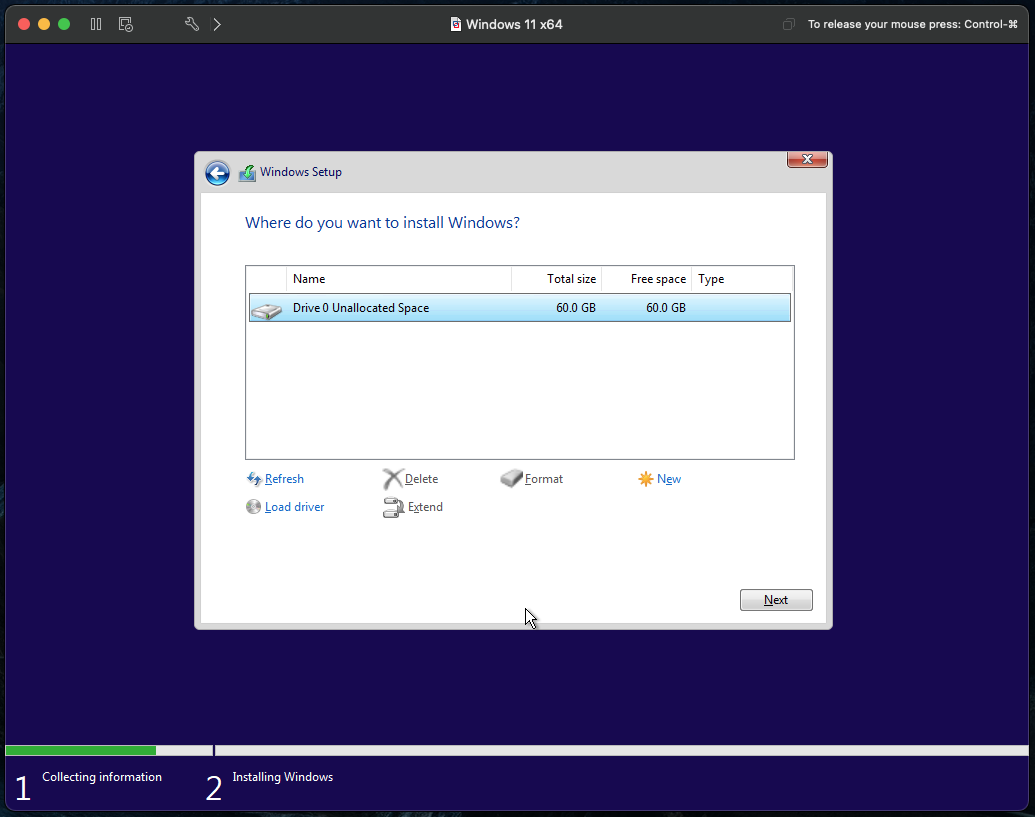
Task: Pause the virtual machine from VM toolbar
Action: [x=96, y=24]
